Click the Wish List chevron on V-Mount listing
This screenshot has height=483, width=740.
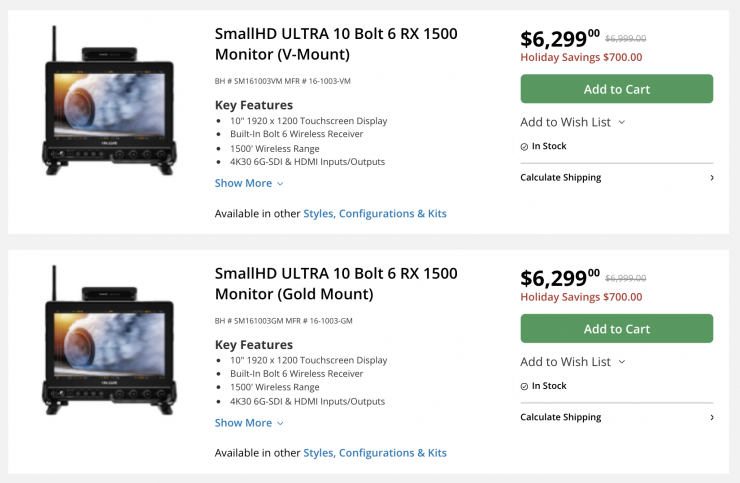point(622,123)
